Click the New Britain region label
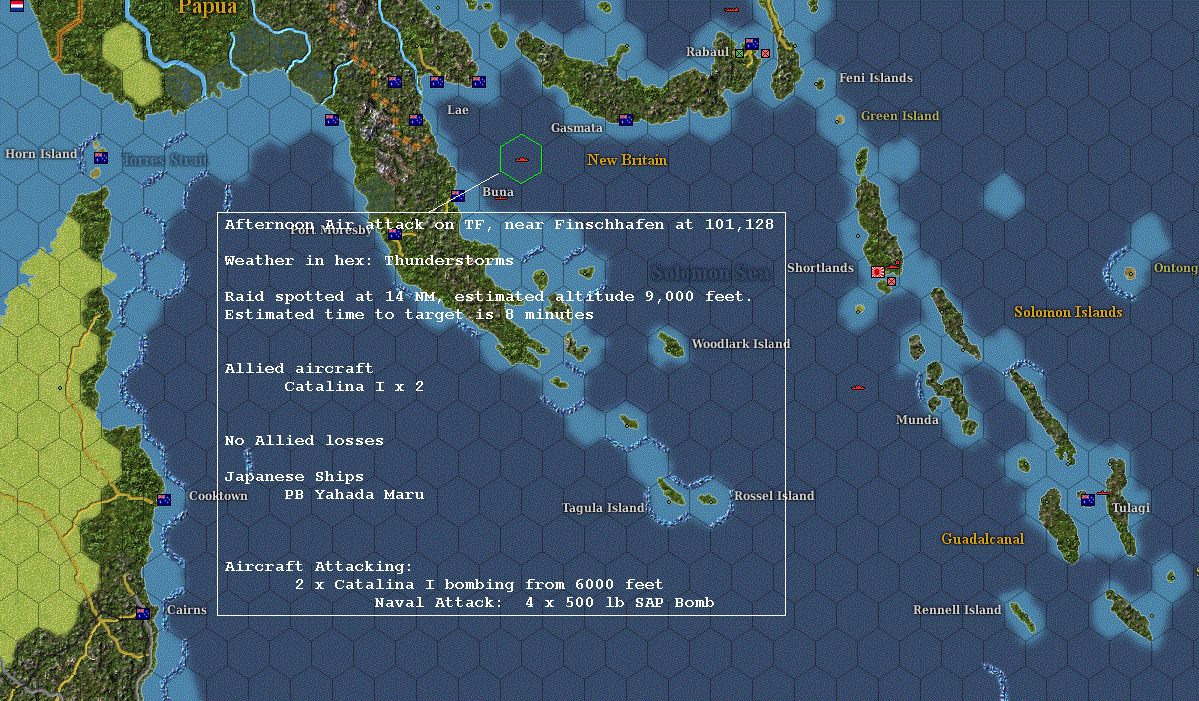 click(x=627, y=160)
